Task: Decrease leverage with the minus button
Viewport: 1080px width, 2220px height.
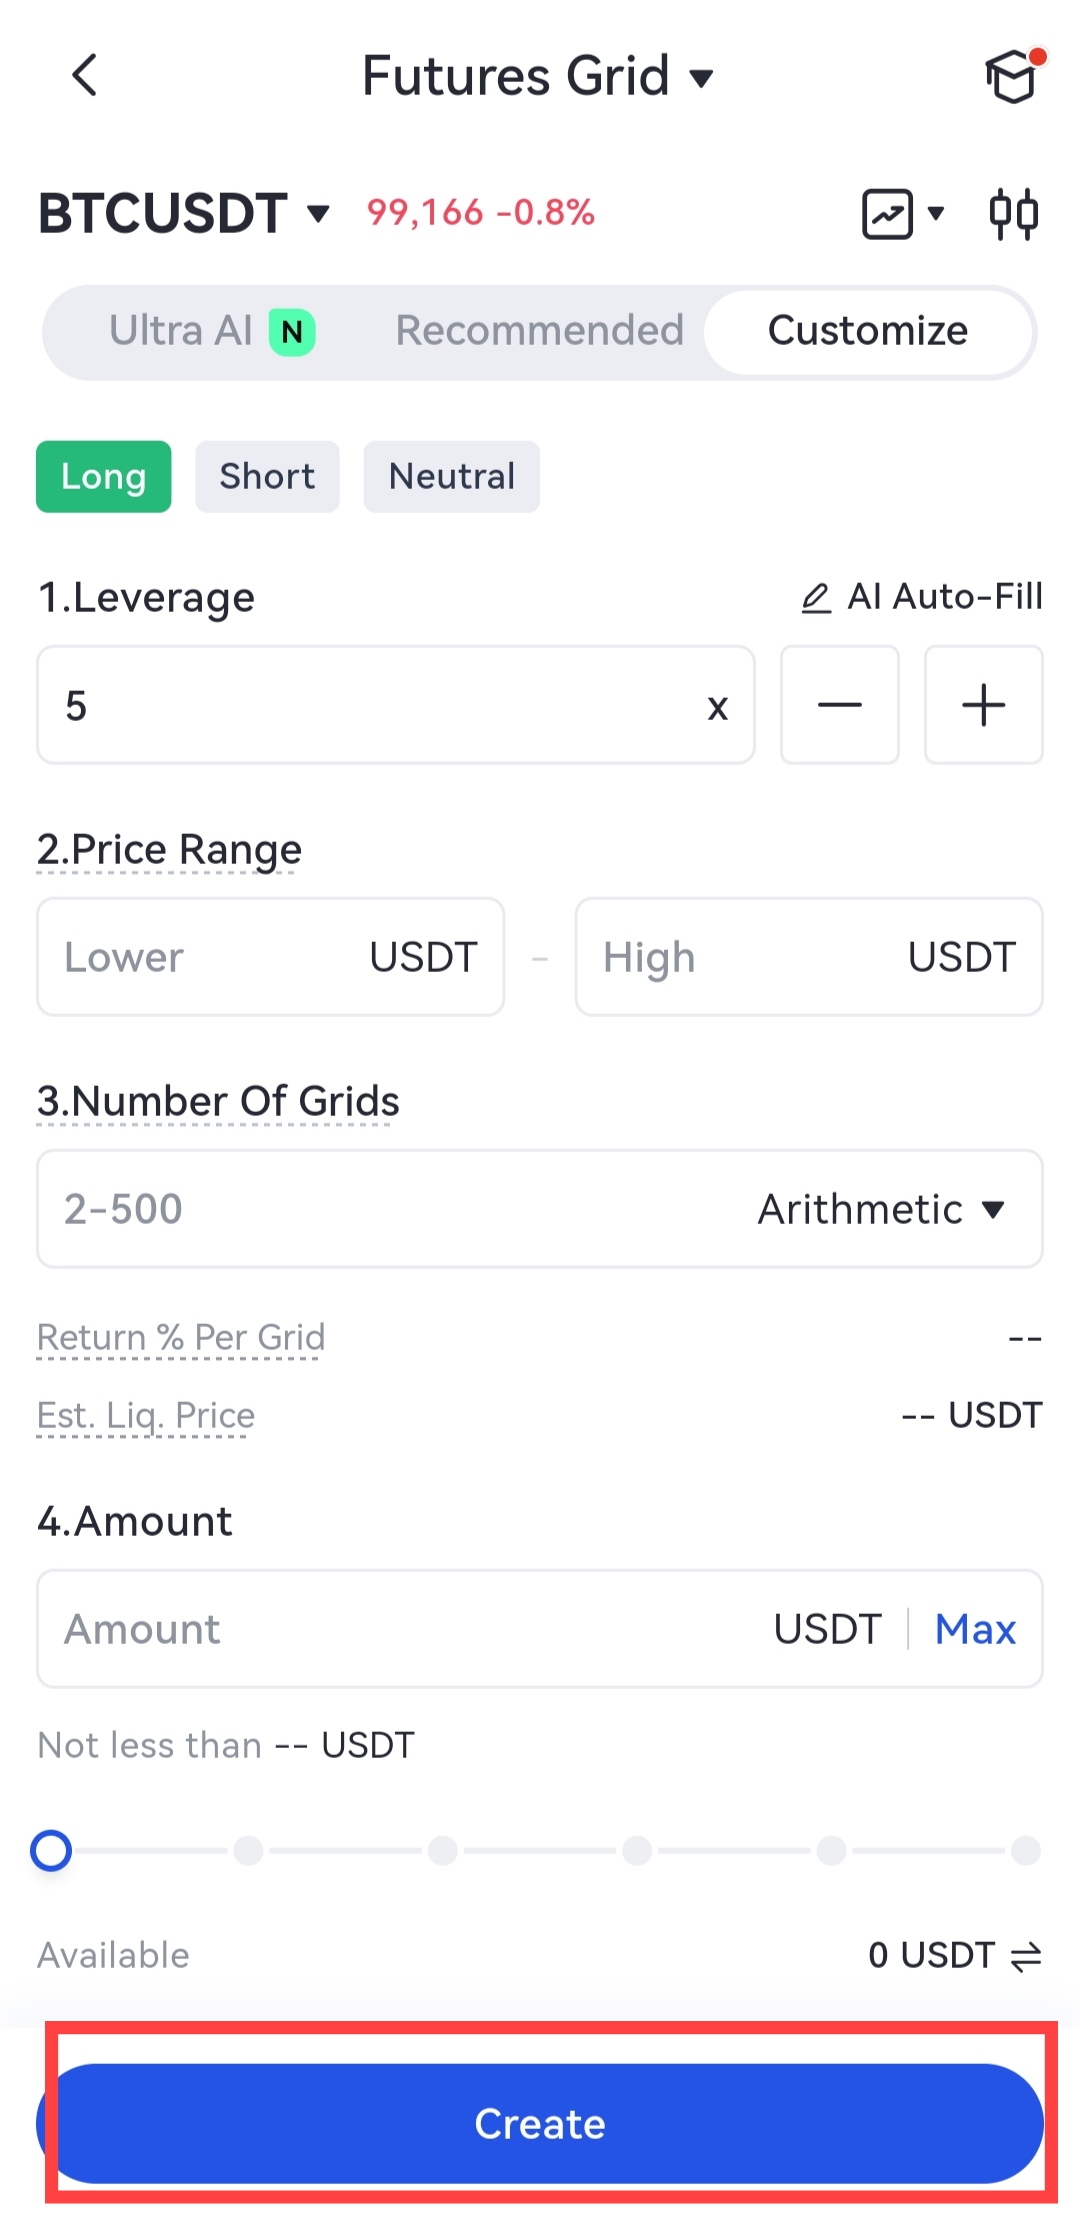Action: click(x=839, y=705)
